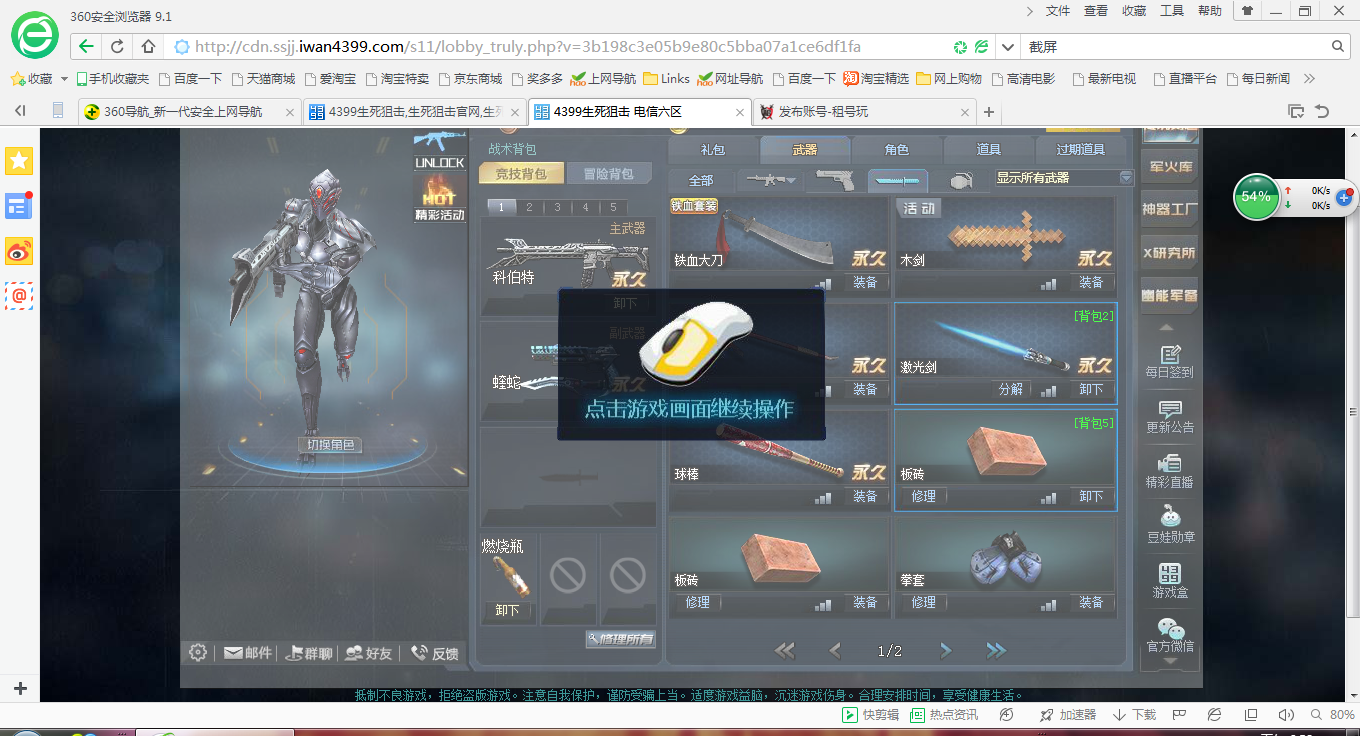This screenshot has height=736, width=1360.
Task: Open the Weibo sidebar icon
Action: click(19, 252)
